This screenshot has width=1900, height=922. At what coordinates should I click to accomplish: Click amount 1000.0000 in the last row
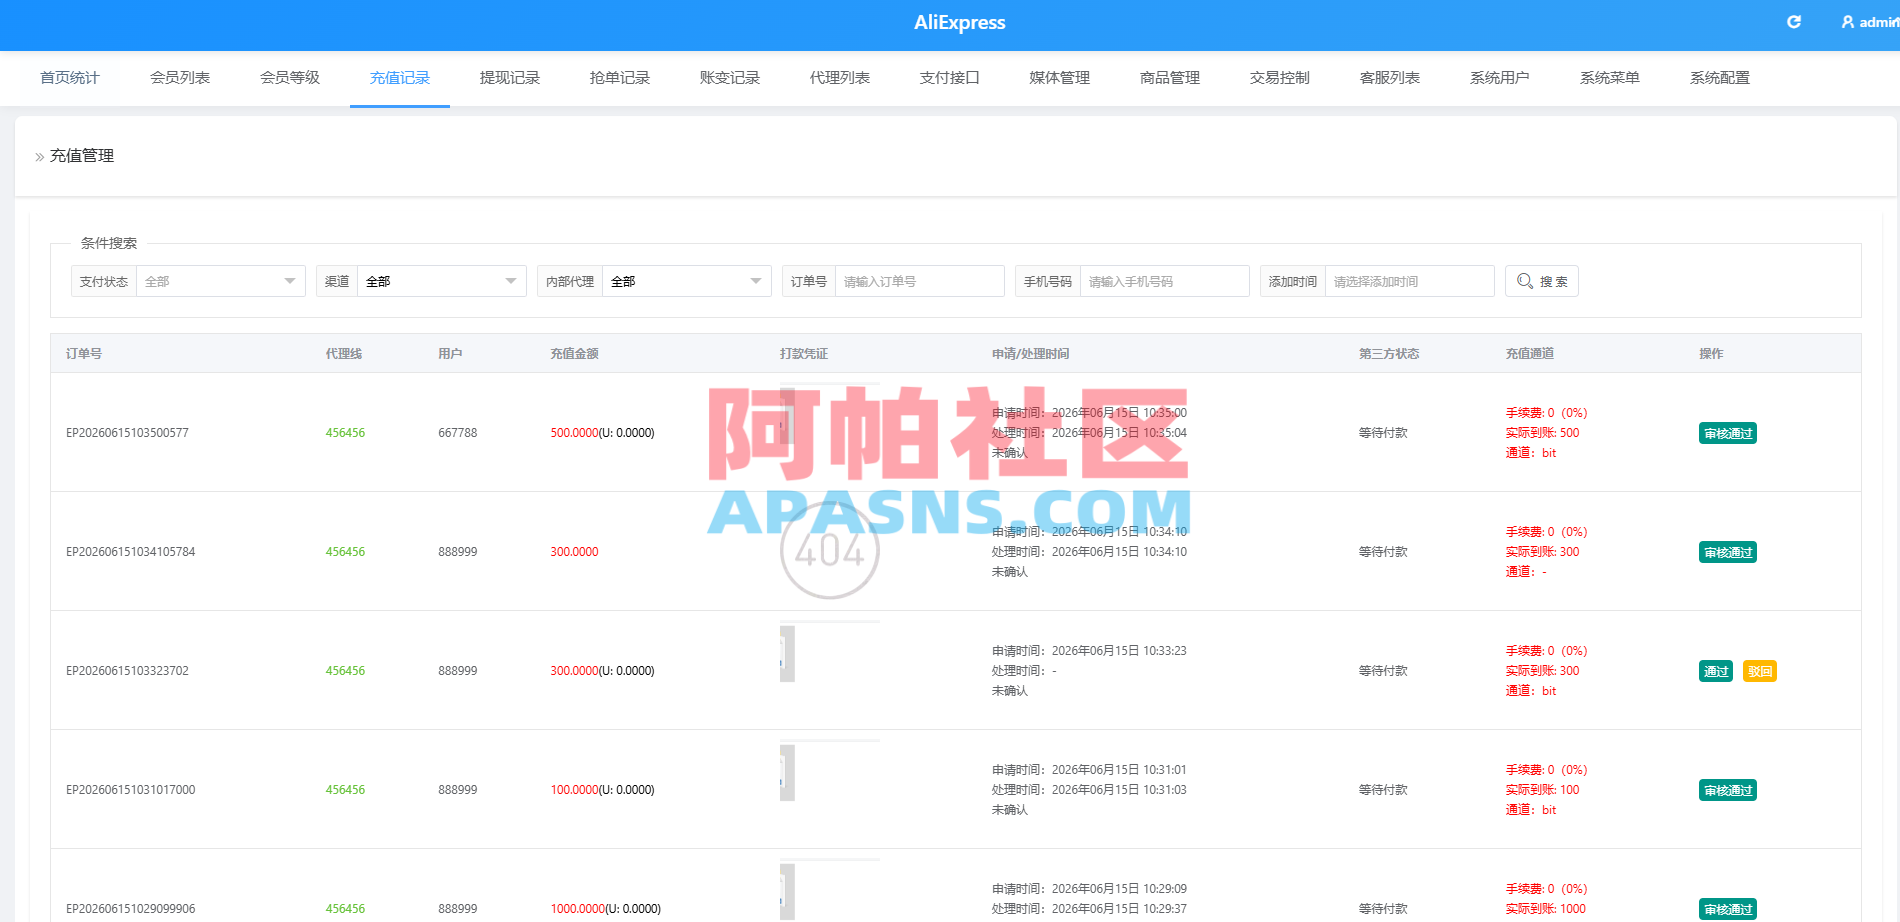[578, 909]
